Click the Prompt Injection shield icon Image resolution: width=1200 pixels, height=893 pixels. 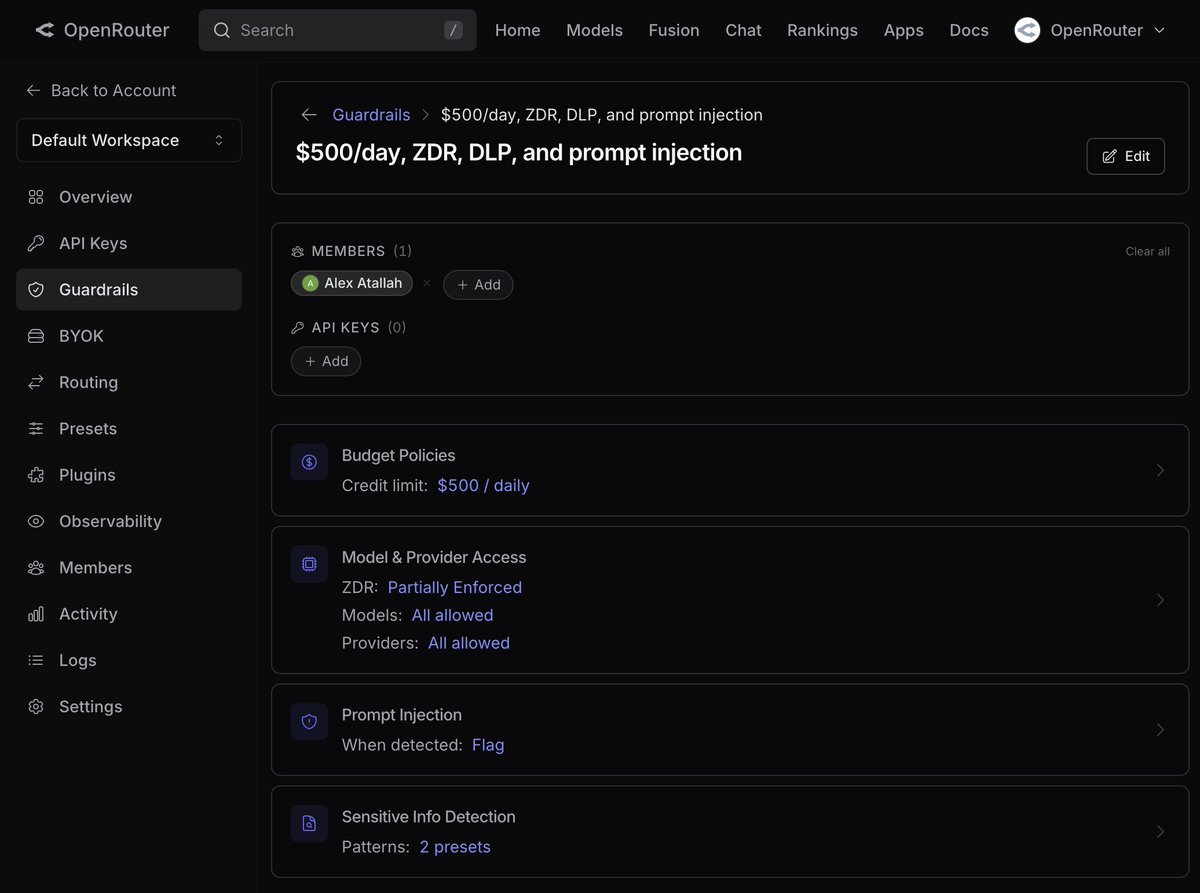[309, 722]
